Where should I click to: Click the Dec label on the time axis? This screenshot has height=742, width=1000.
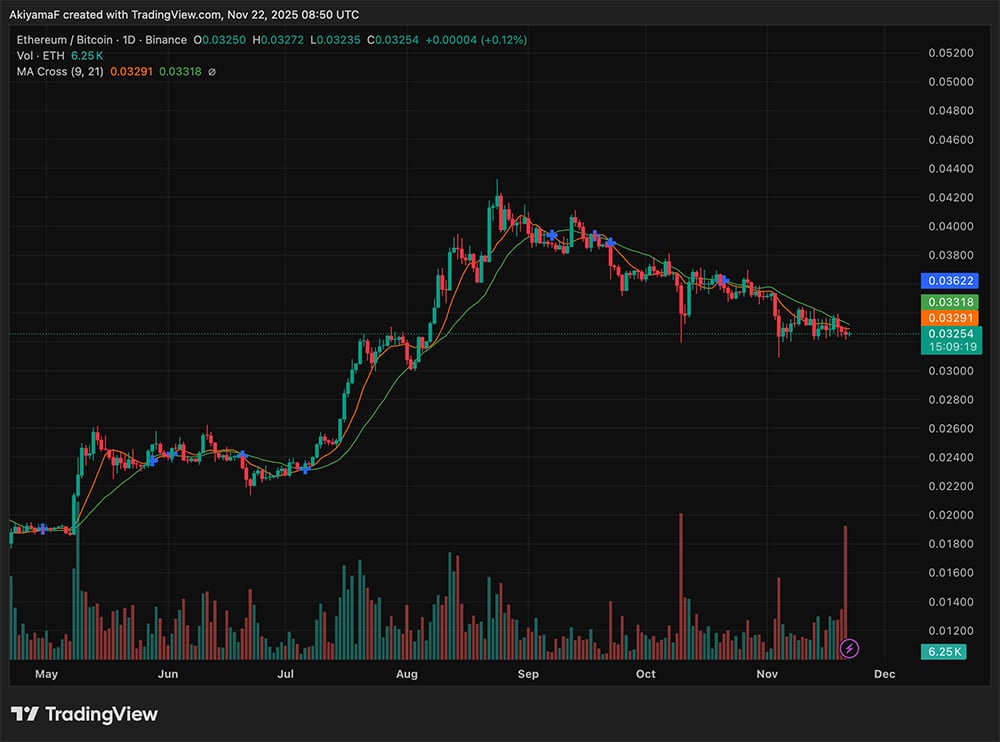[883, 675]
